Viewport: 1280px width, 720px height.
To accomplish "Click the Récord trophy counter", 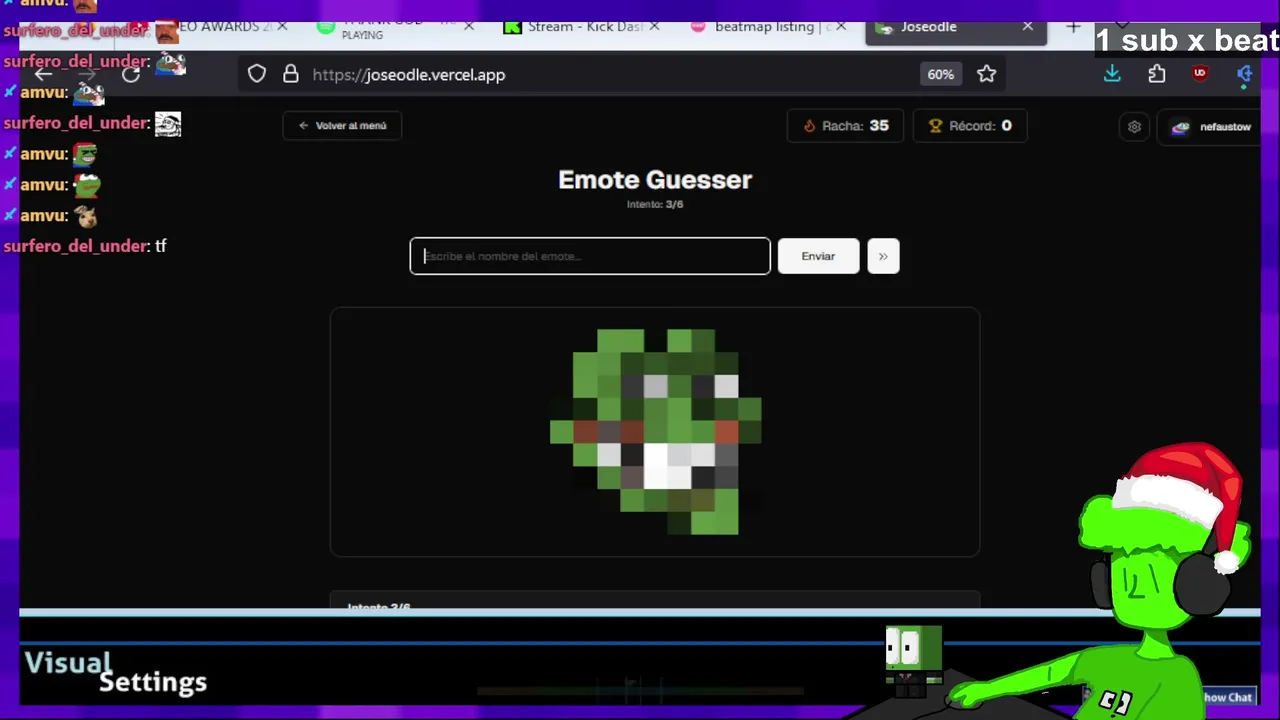I will click(x=970, y=126).
